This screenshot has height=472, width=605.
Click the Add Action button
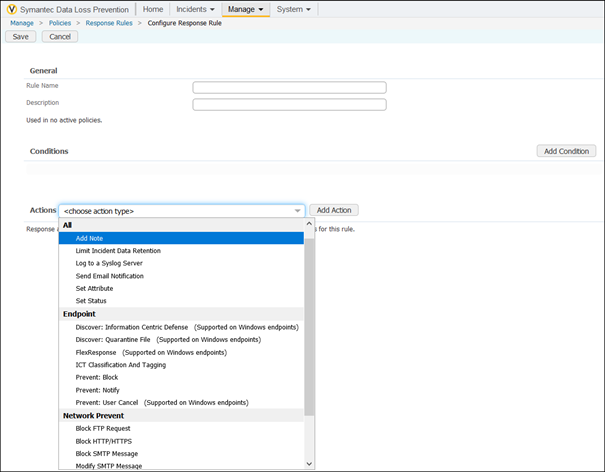tap(334, 210)
